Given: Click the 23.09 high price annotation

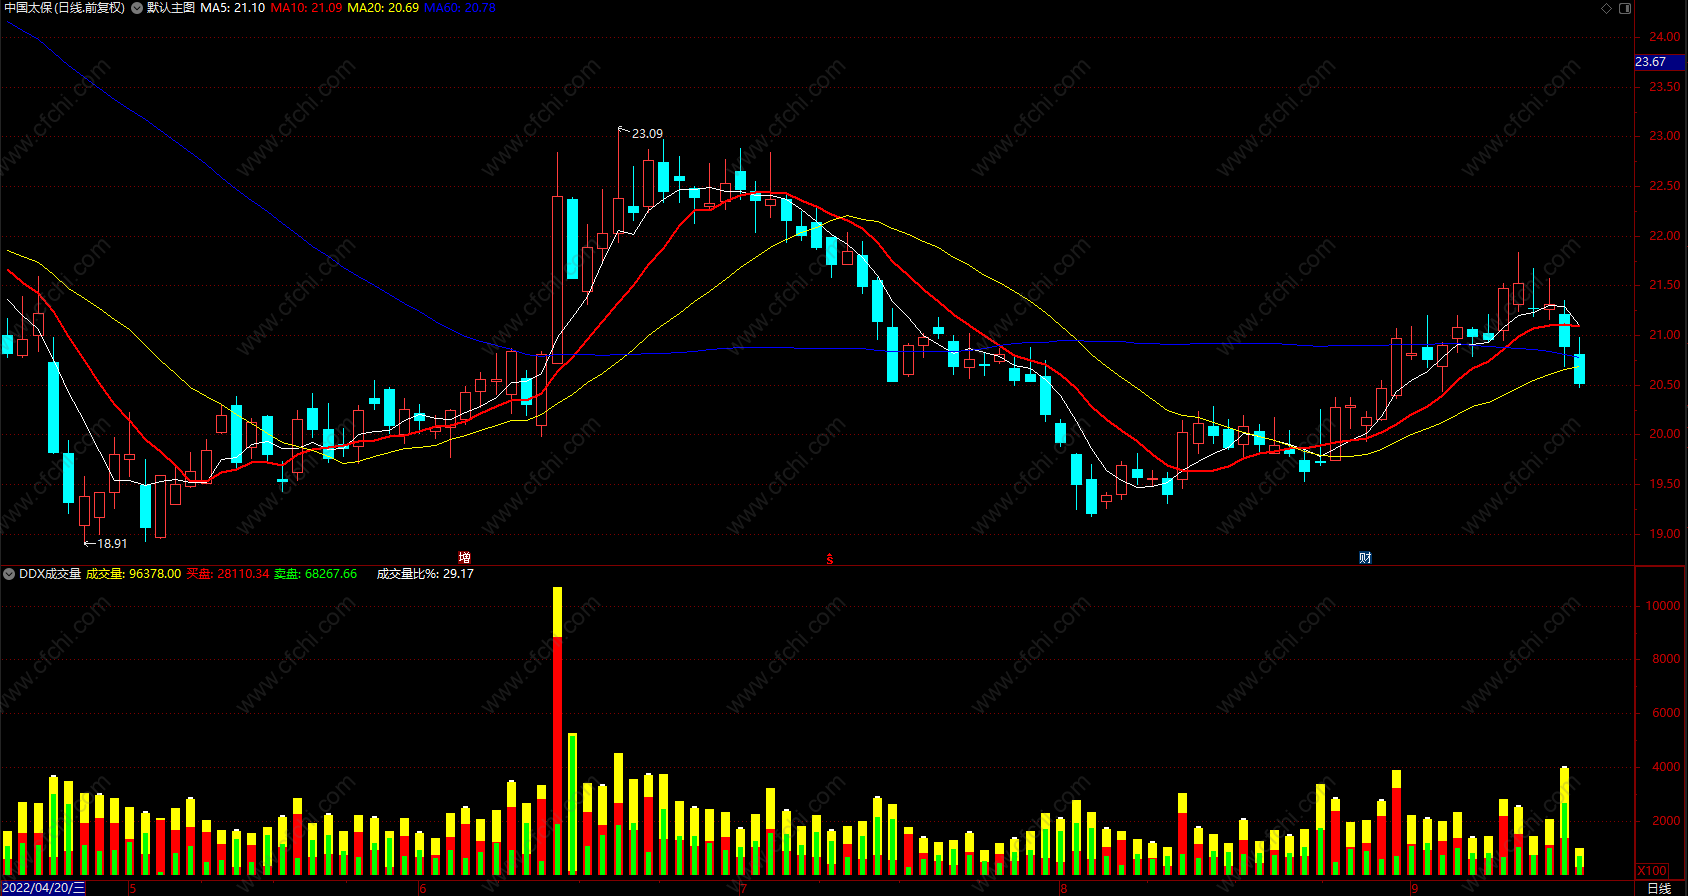Looking at the screenshot, I should pos(647,134).
